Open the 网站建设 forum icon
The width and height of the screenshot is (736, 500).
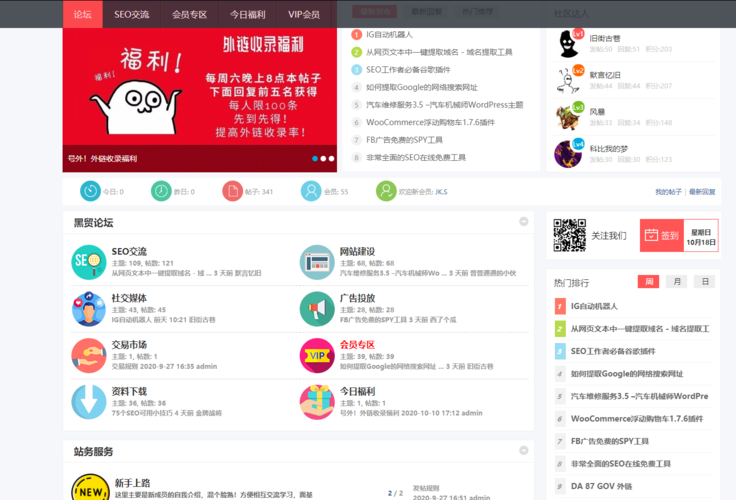point(317,262)
